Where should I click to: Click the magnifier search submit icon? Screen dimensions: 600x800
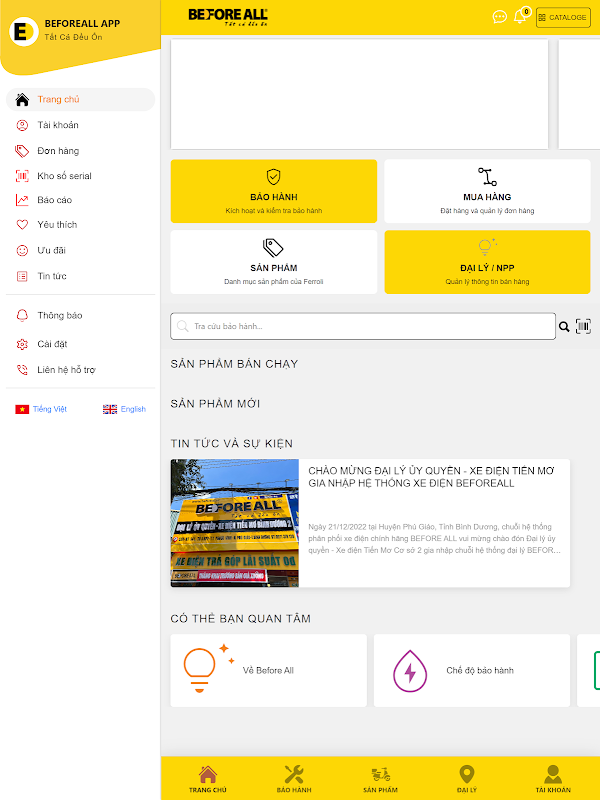564,327
